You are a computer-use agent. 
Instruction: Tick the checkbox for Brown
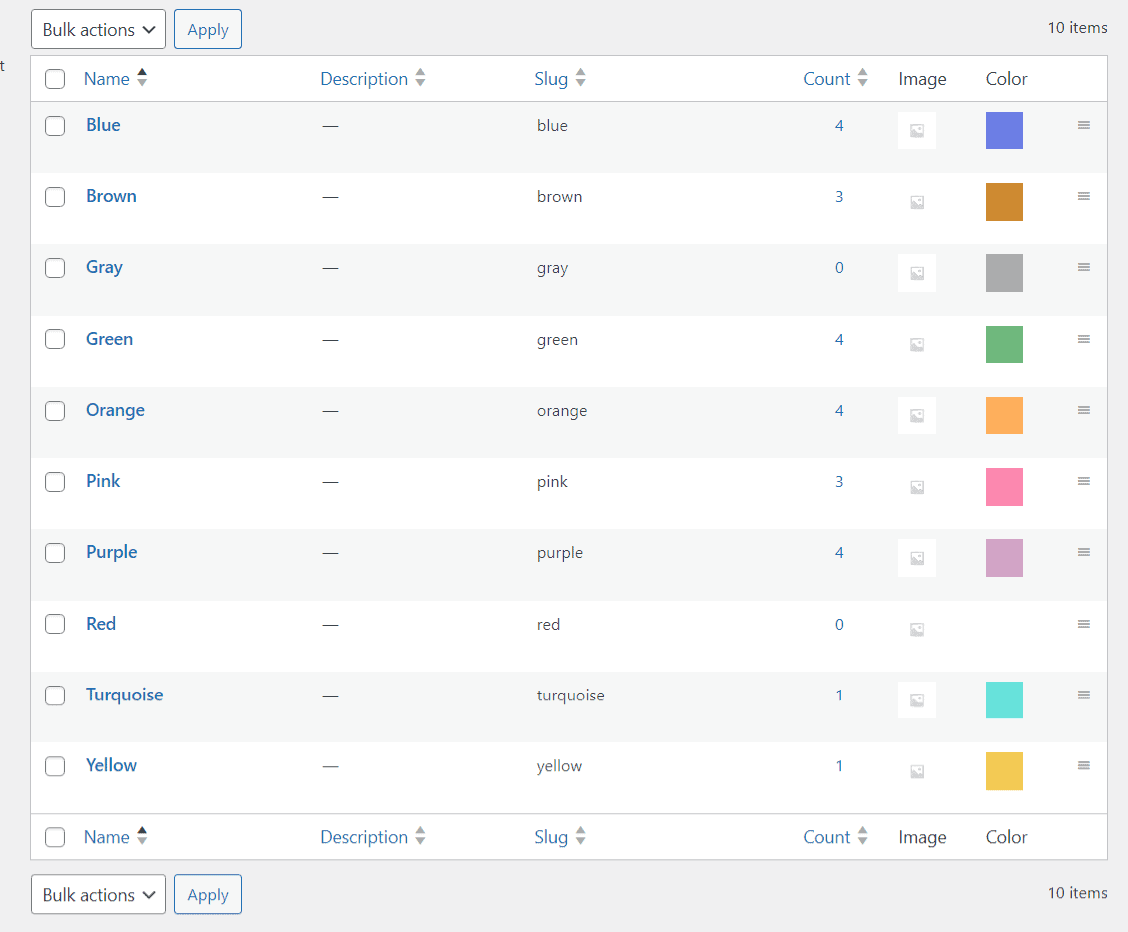(x=55, y=197)
